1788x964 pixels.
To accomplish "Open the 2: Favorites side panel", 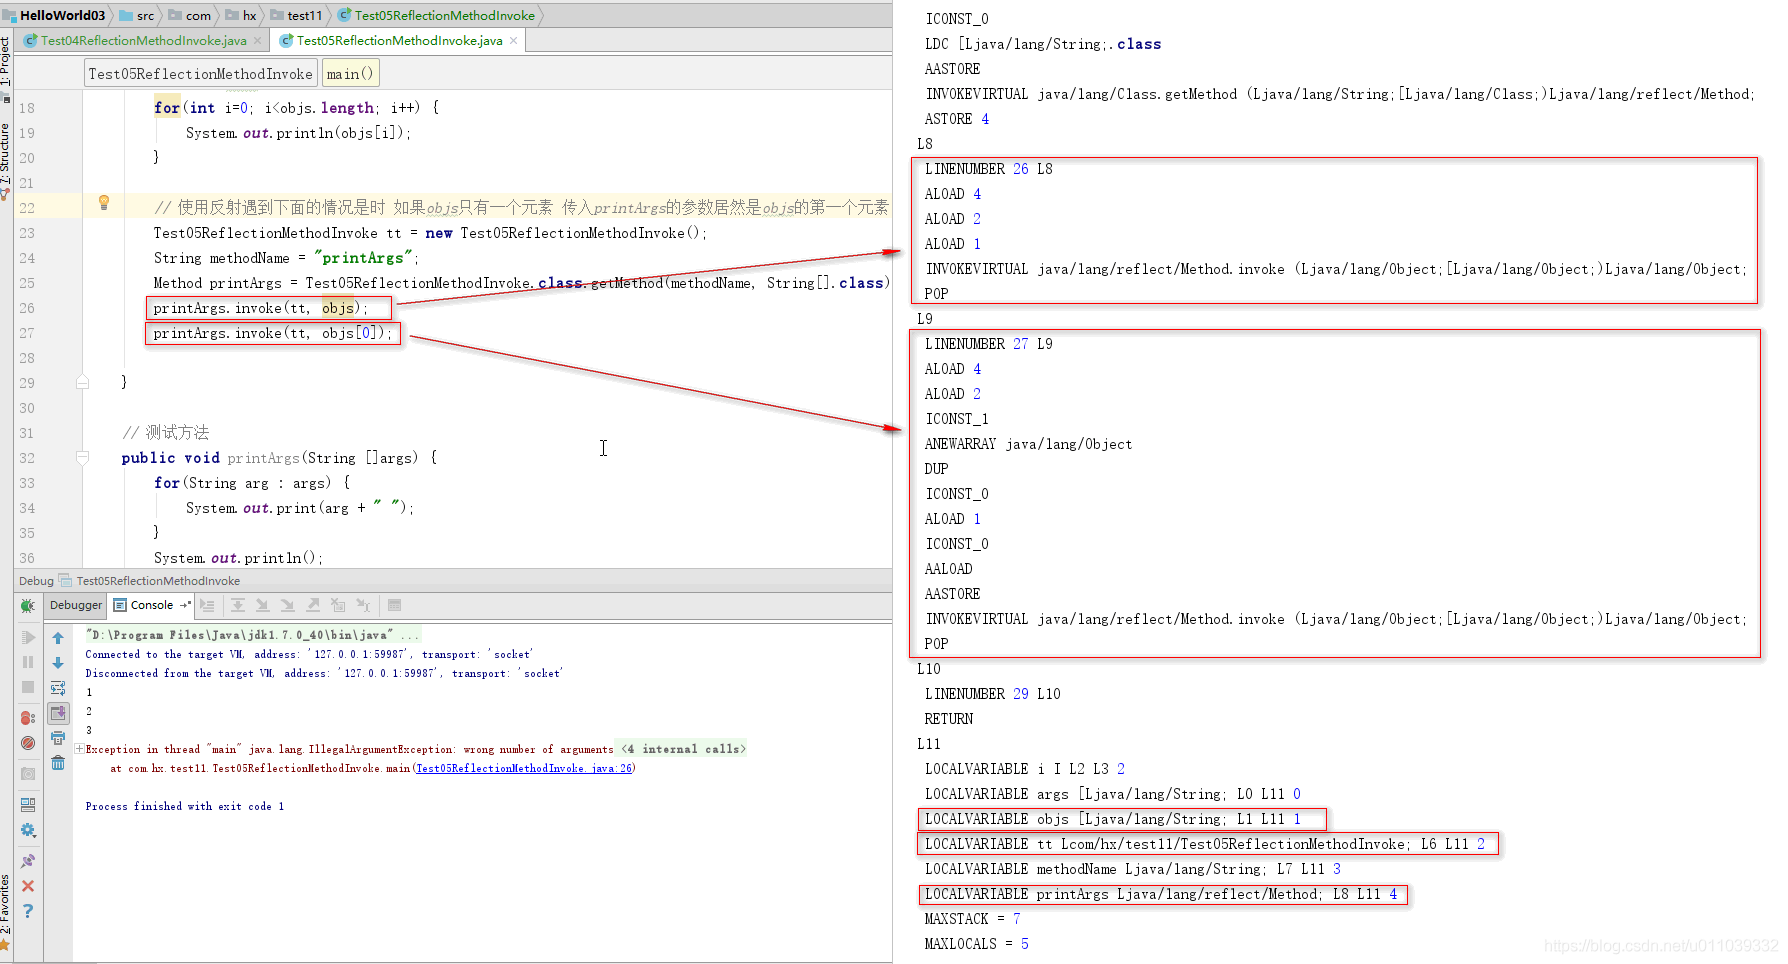I will pyautogui.click(x=6, y=912).
